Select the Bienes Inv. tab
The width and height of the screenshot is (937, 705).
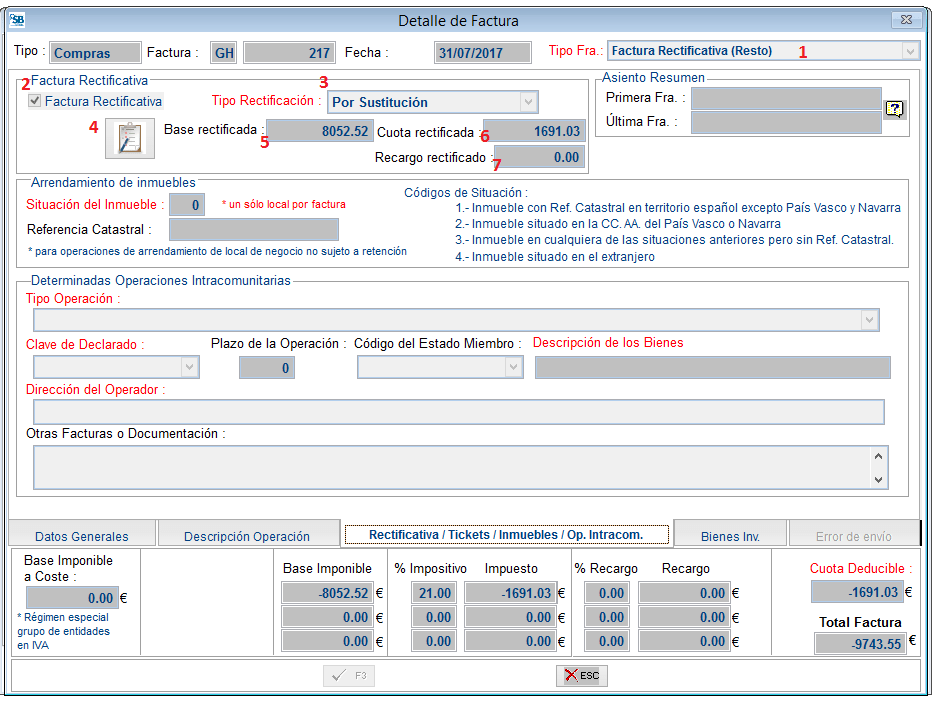point(730,536)
